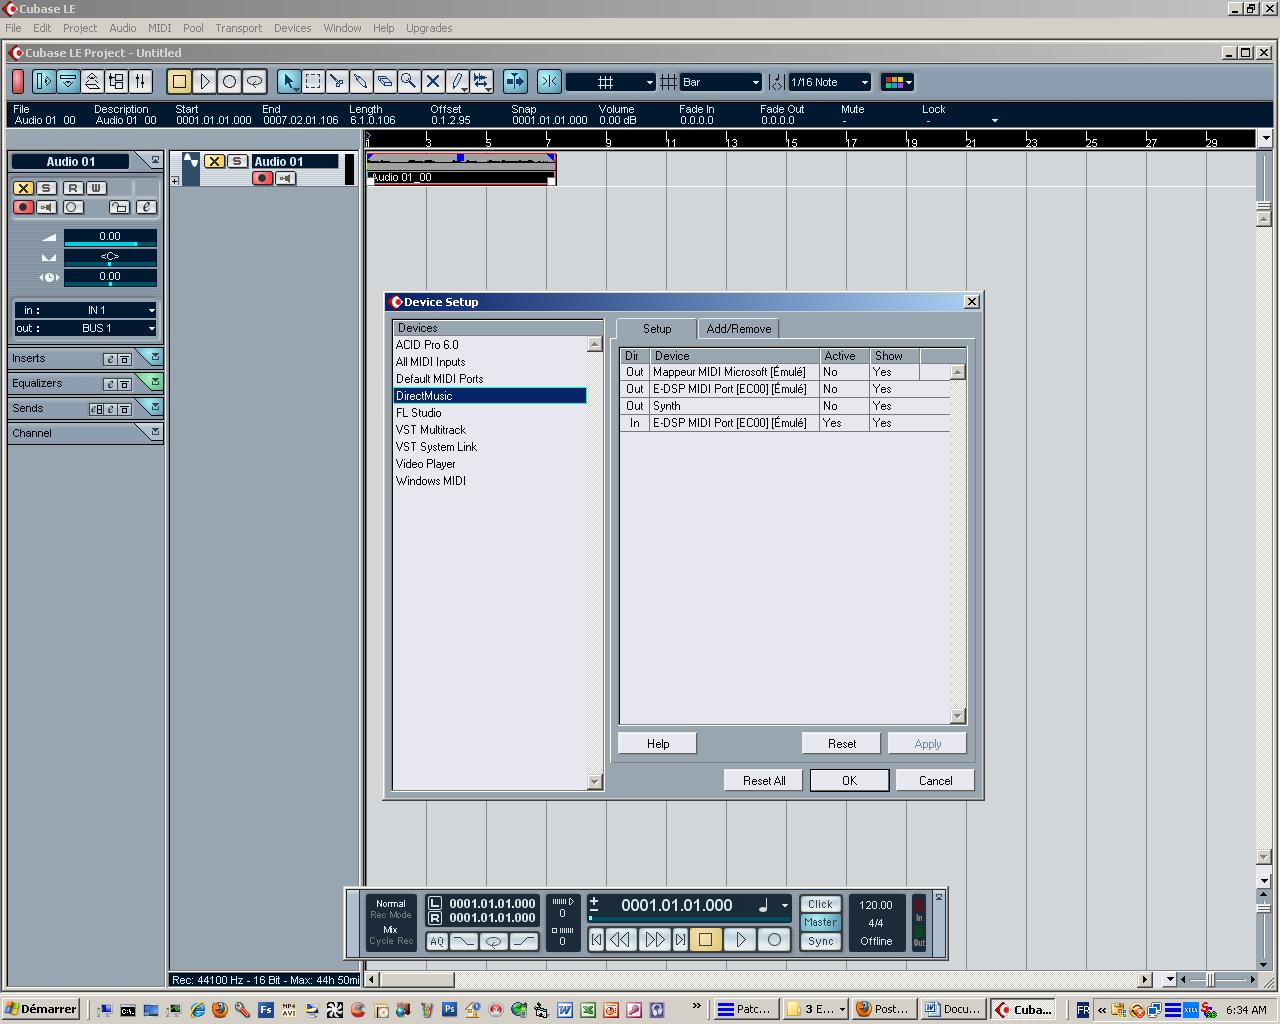Open the color selector dropdown
This screenshot has height=1024, width=1280.
(x=897, y=82)
